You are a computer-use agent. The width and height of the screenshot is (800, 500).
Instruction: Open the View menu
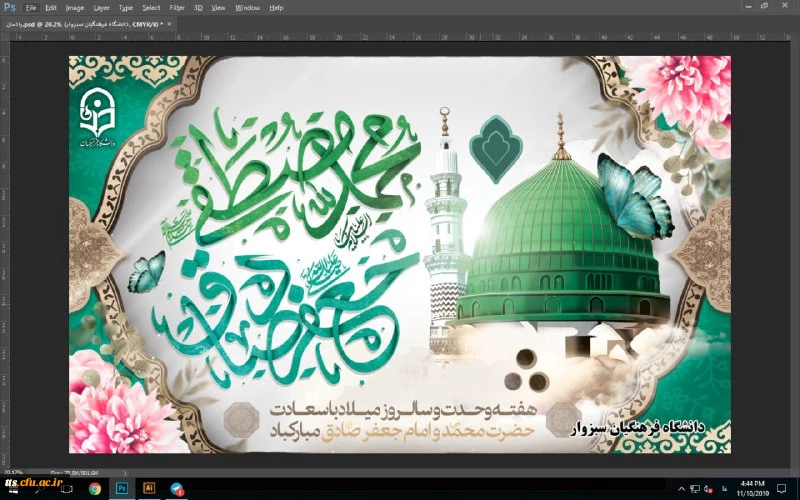219,7
